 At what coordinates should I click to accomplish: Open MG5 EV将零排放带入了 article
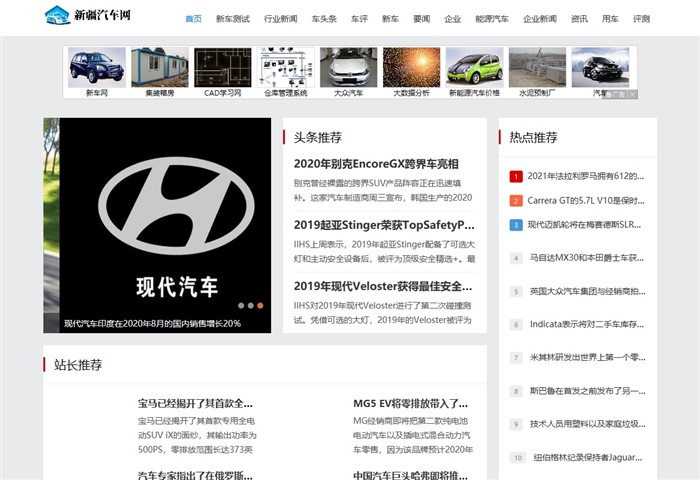(x=410, y=404)
